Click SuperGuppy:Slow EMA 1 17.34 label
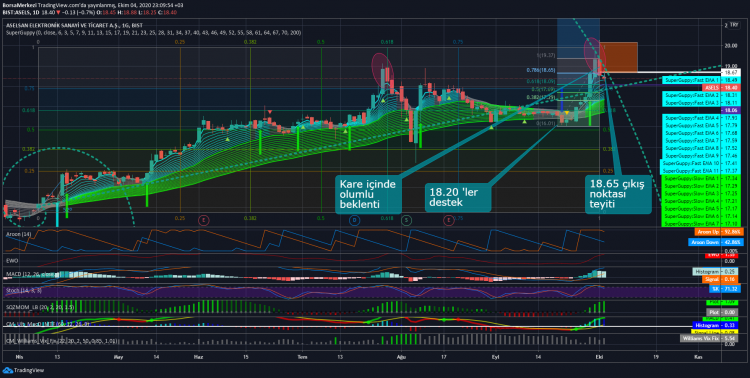The image size is (750, 378). point(702,178)
